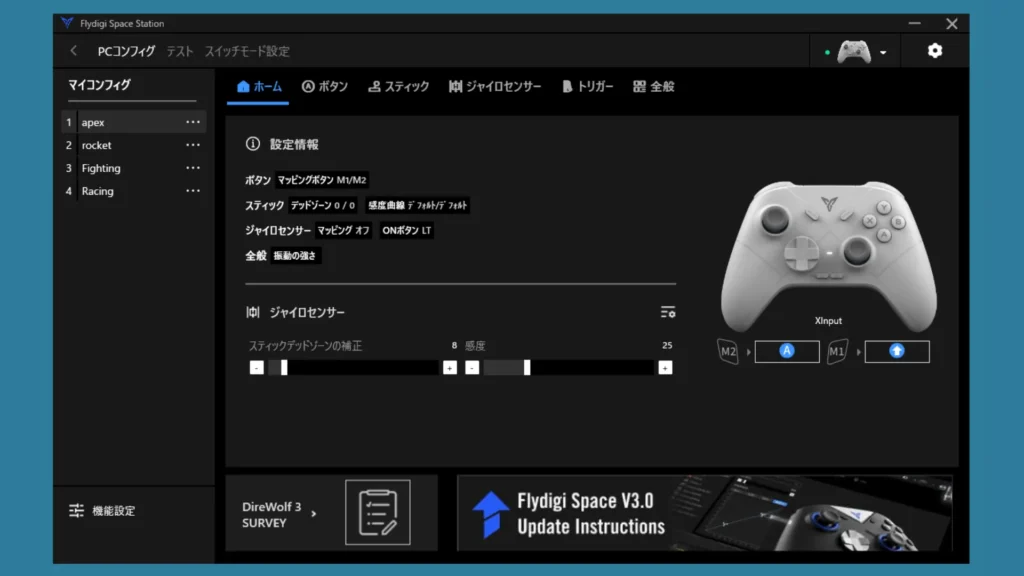The height and width of the screenshot is (576, 1024).
Task: Select the Racing configuration
Action: pyautogui.click(x=134, y=191)
